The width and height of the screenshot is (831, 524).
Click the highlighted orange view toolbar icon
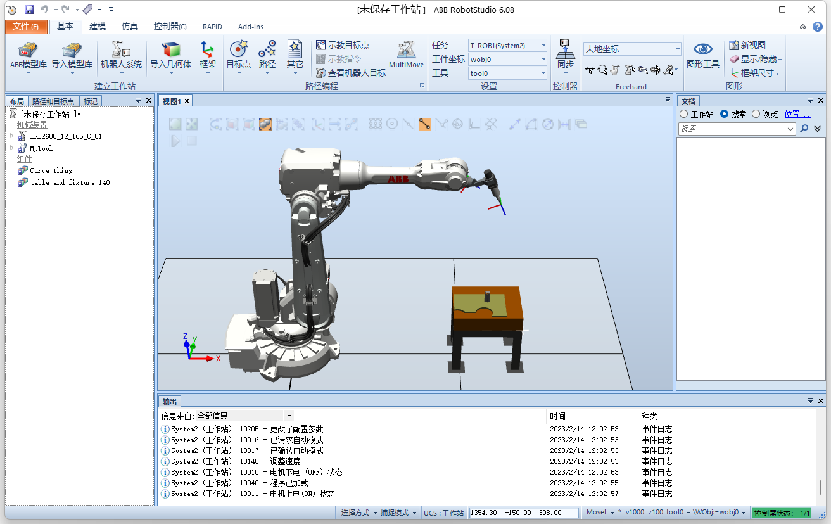[x=266, y=125]
